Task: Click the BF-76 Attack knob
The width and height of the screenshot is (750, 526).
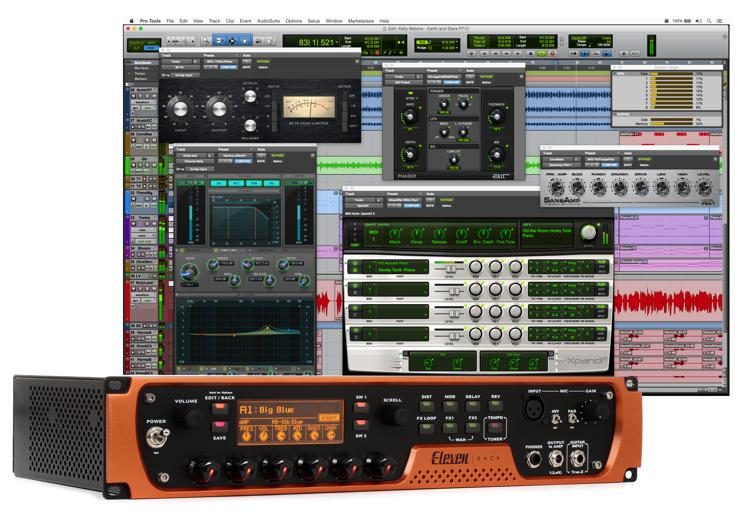Action: [250, 97]
